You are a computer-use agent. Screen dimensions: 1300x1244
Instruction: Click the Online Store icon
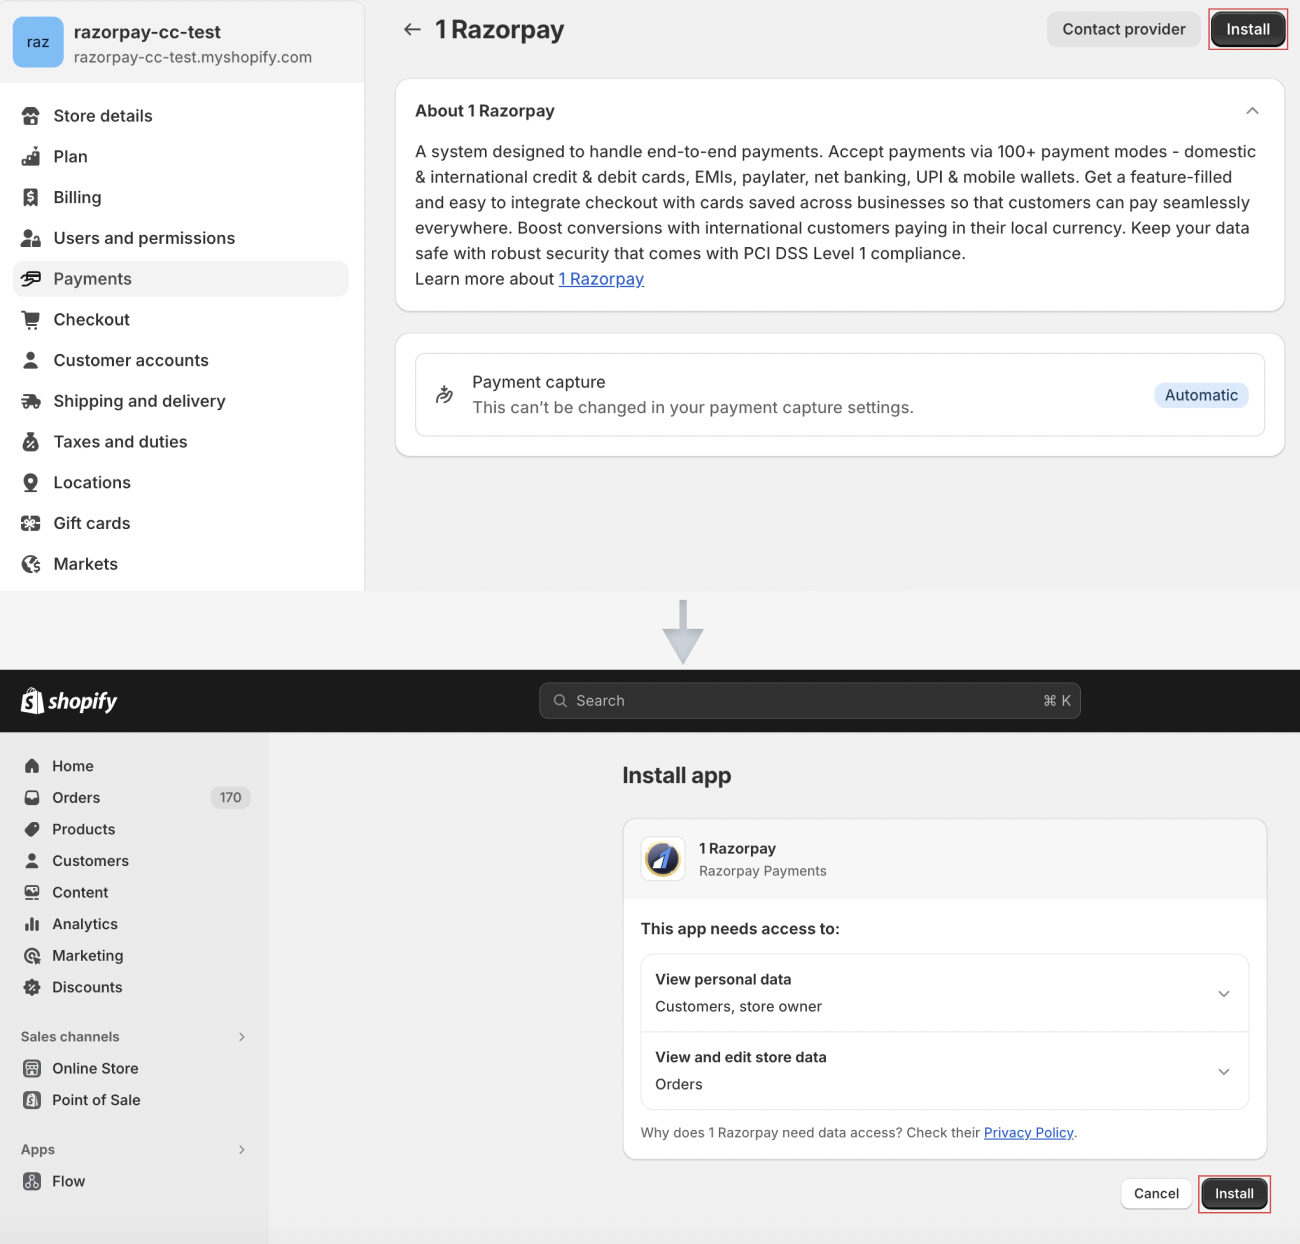coord(32,1068)
